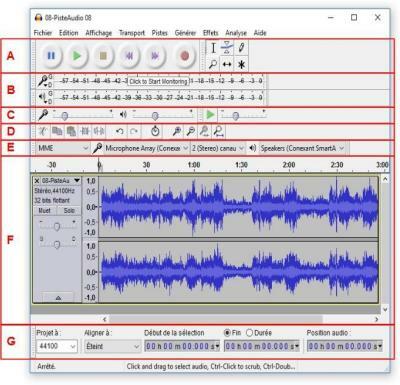Open the Projet à 44100 rate dropdown

tap(57, 346)
